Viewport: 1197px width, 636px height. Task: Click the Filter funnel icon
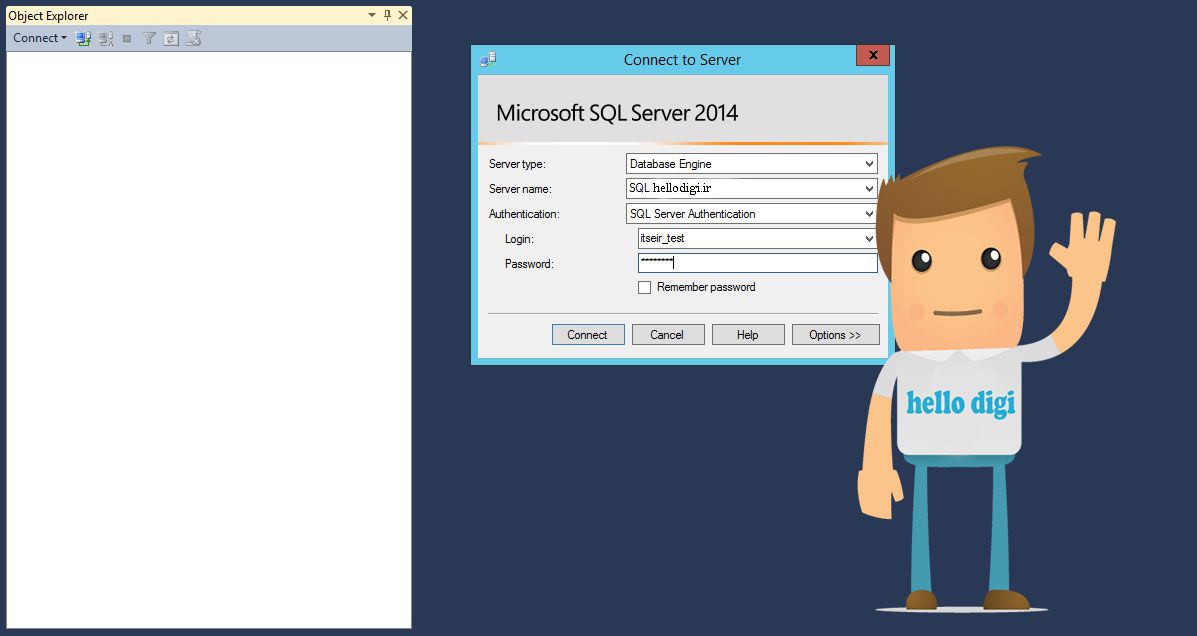[149, 38]
